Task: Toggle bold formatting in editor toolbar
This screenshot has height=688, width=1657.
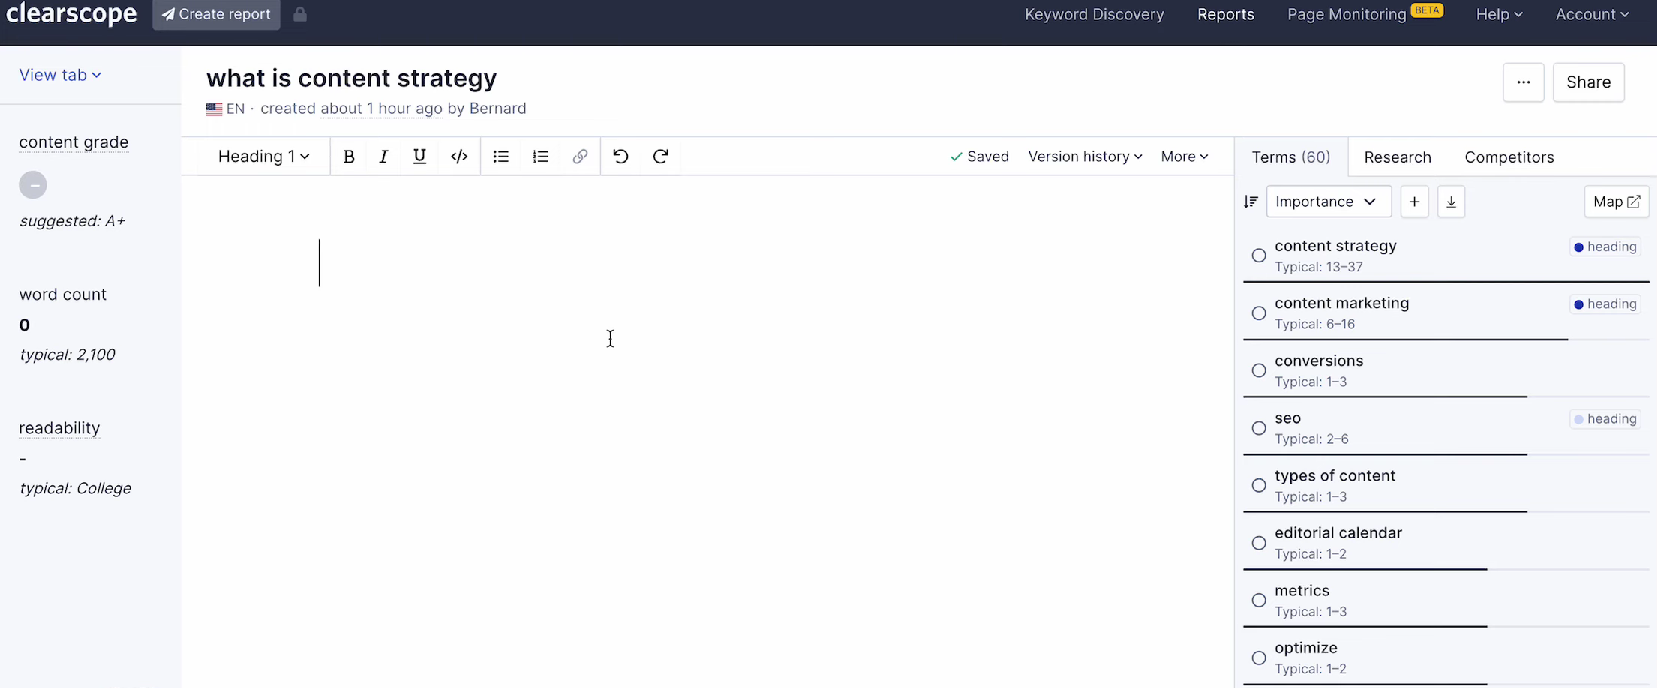Action: pos(349,157)
